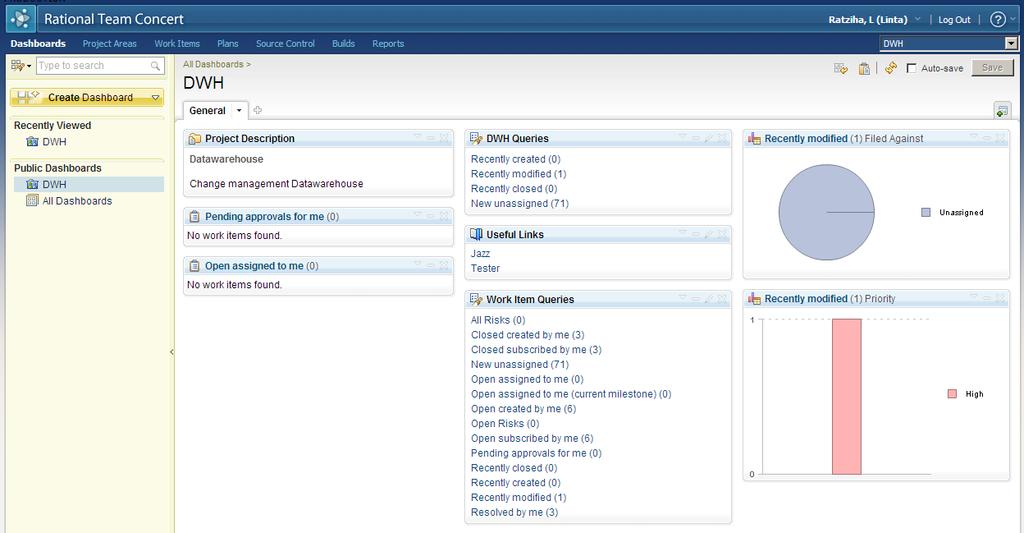The image size is (1024, 533).
Task: Click the All Dashboards grid icon
Action: [32, 201]
